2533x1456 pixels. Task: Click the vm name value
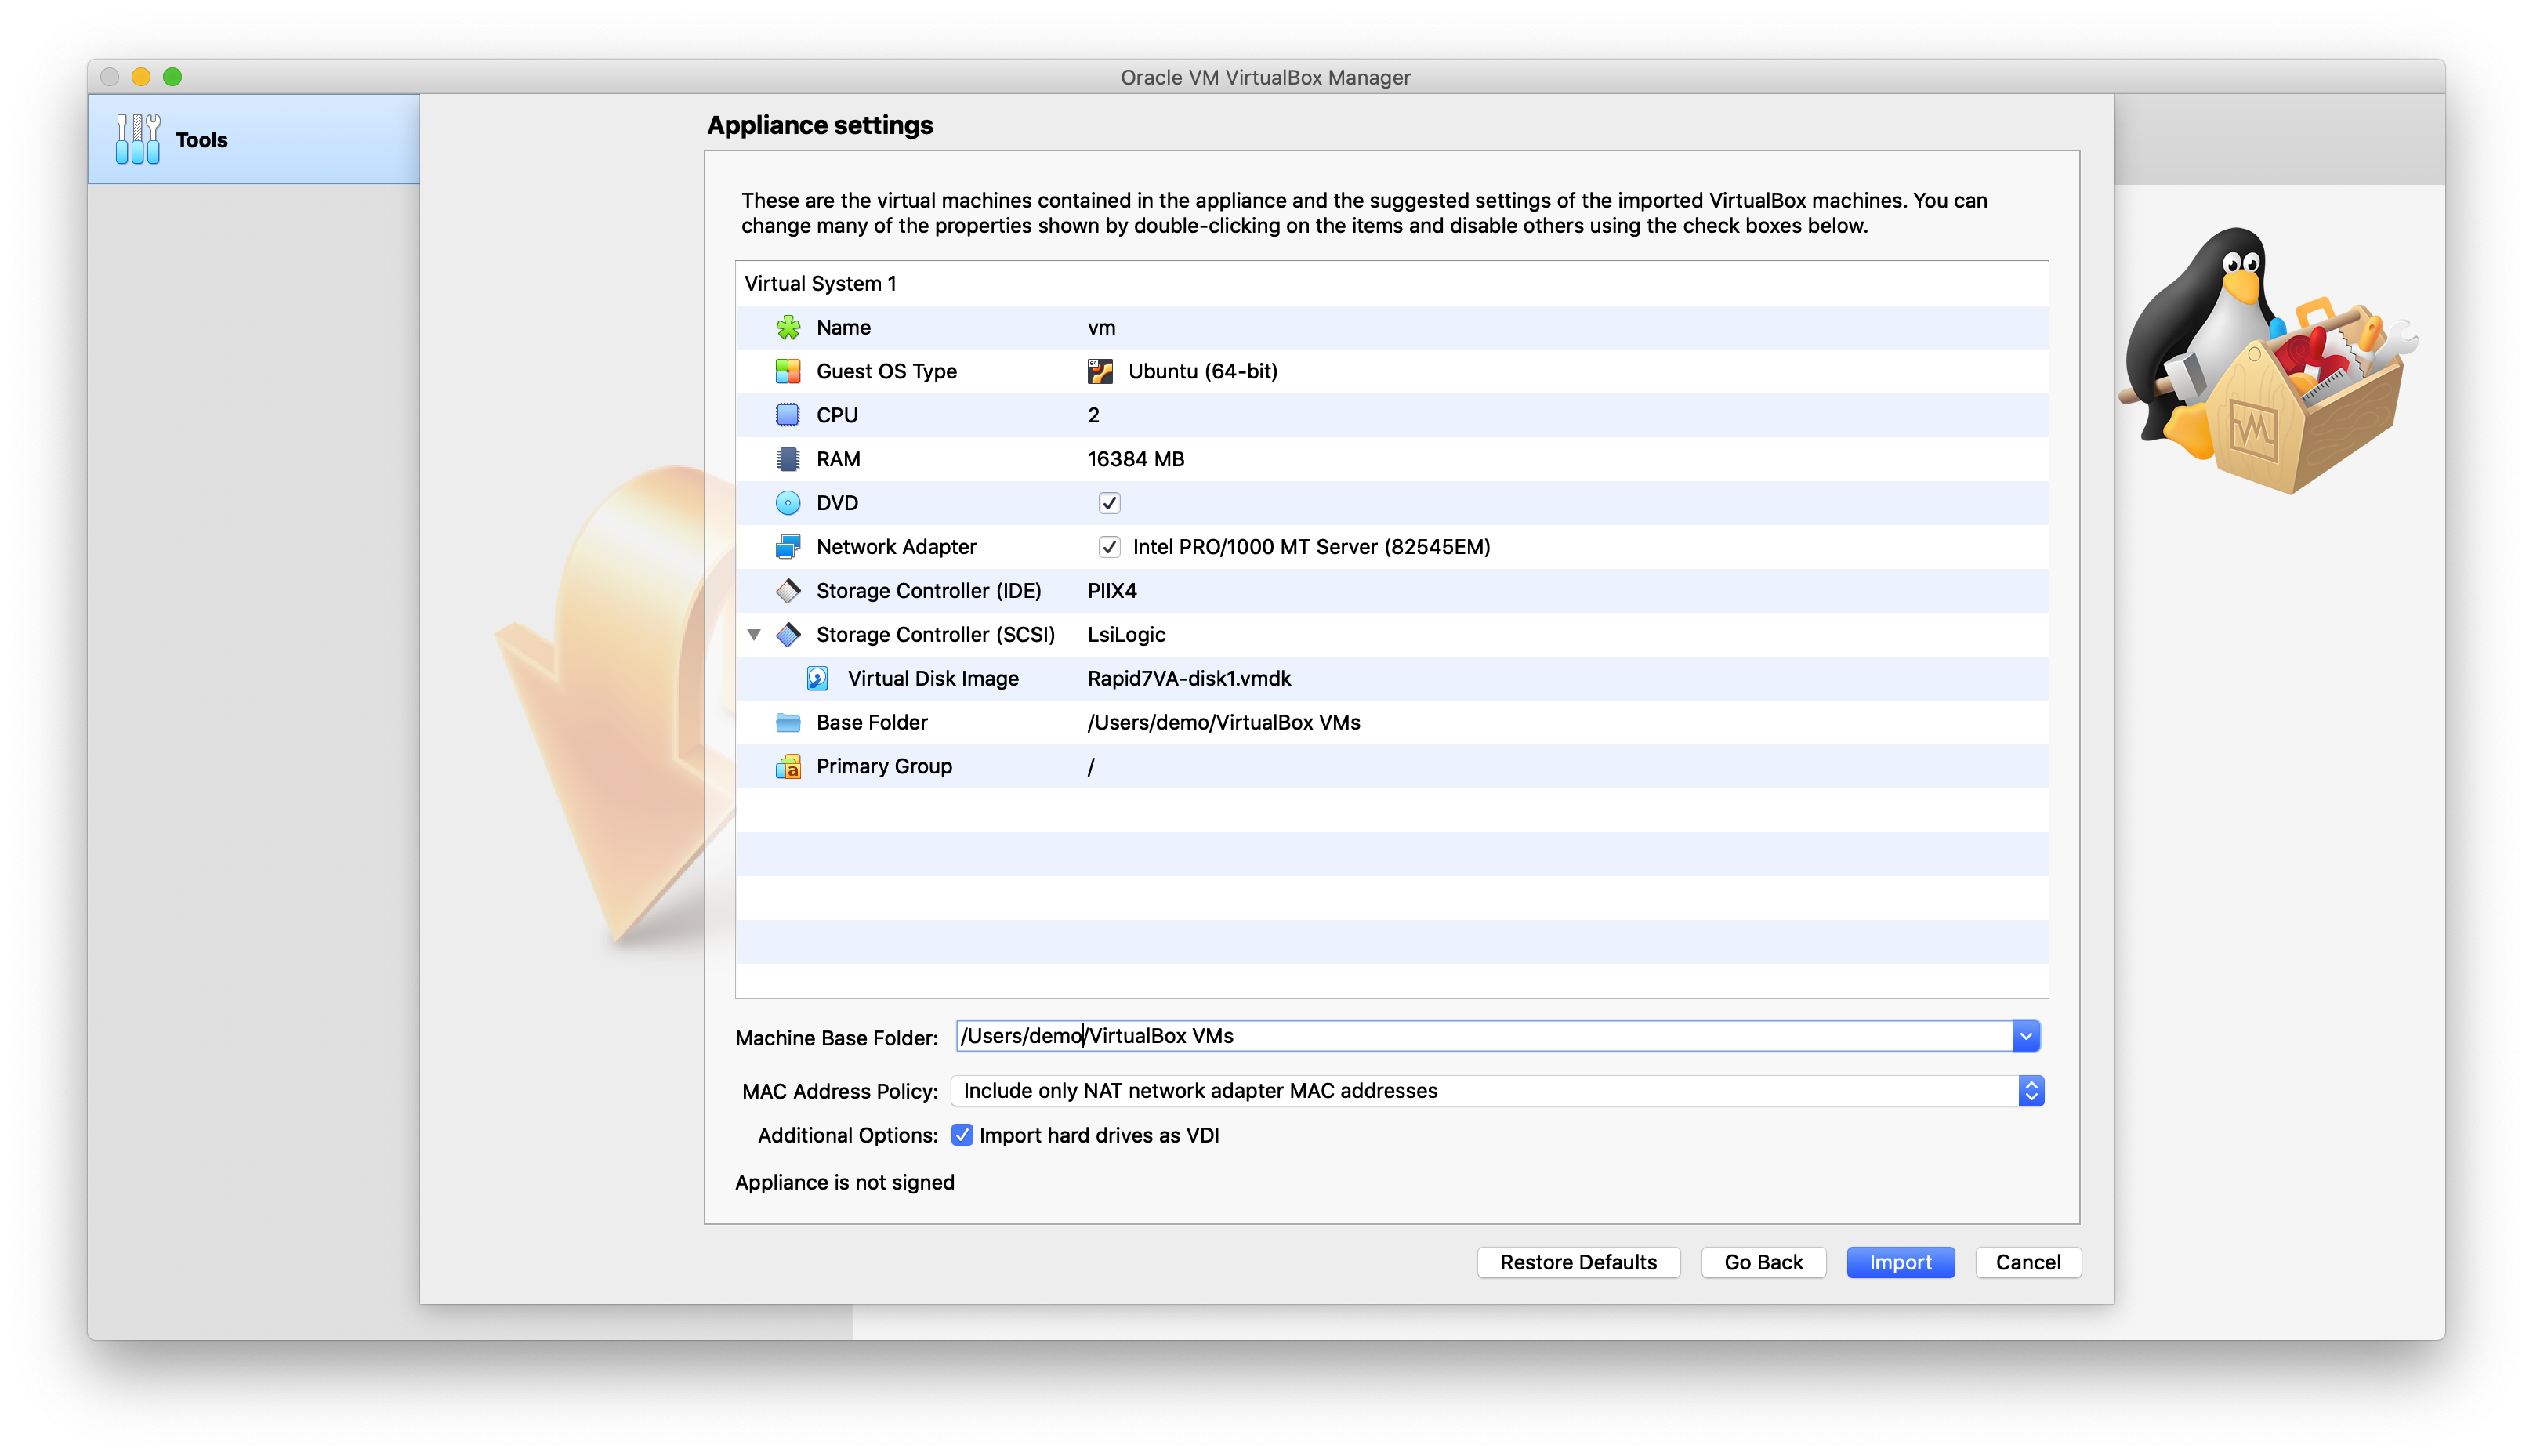[x=1101, y=327]
